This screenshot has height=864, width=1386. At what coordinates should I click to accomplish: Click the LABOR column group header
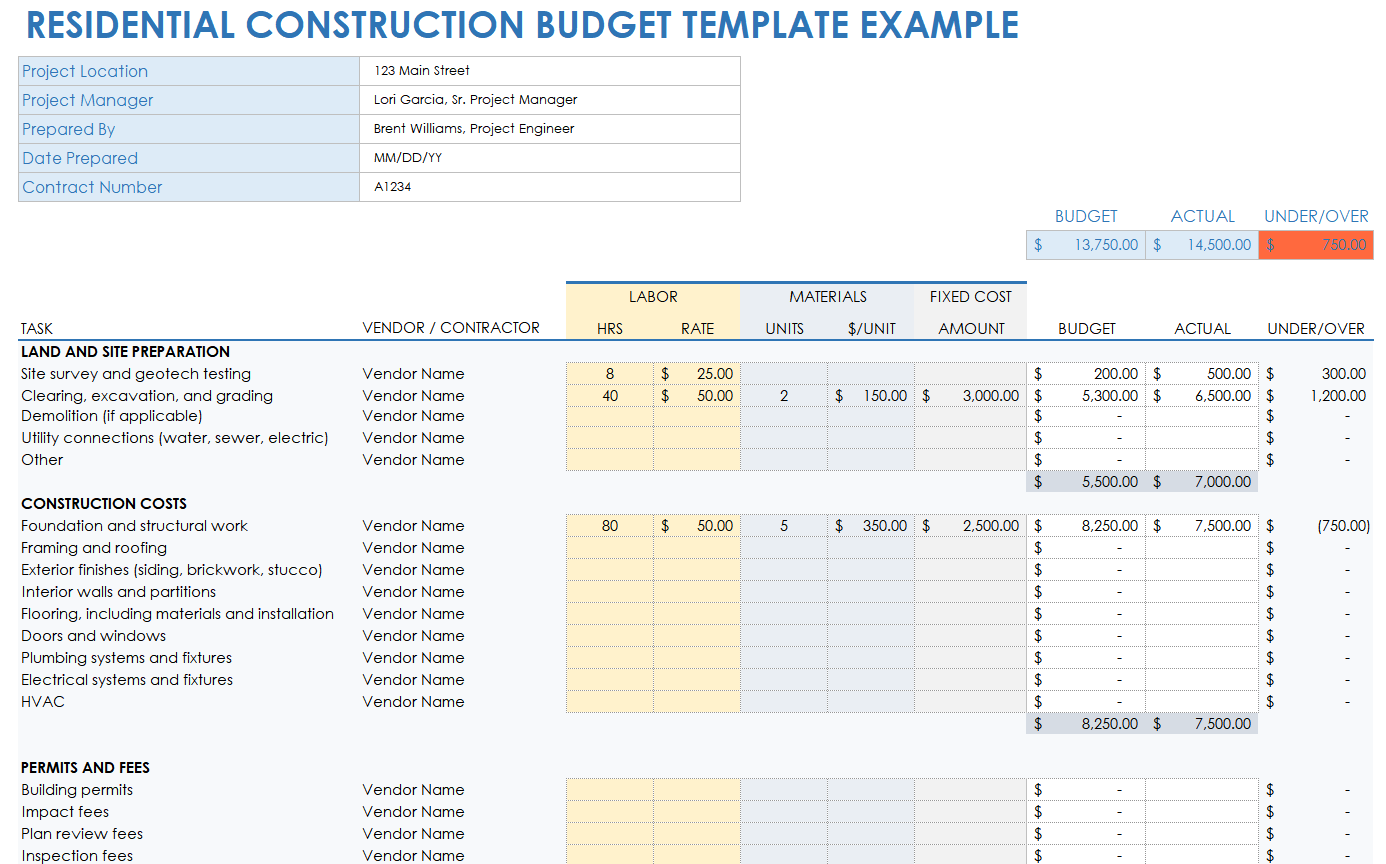(653, 297)
